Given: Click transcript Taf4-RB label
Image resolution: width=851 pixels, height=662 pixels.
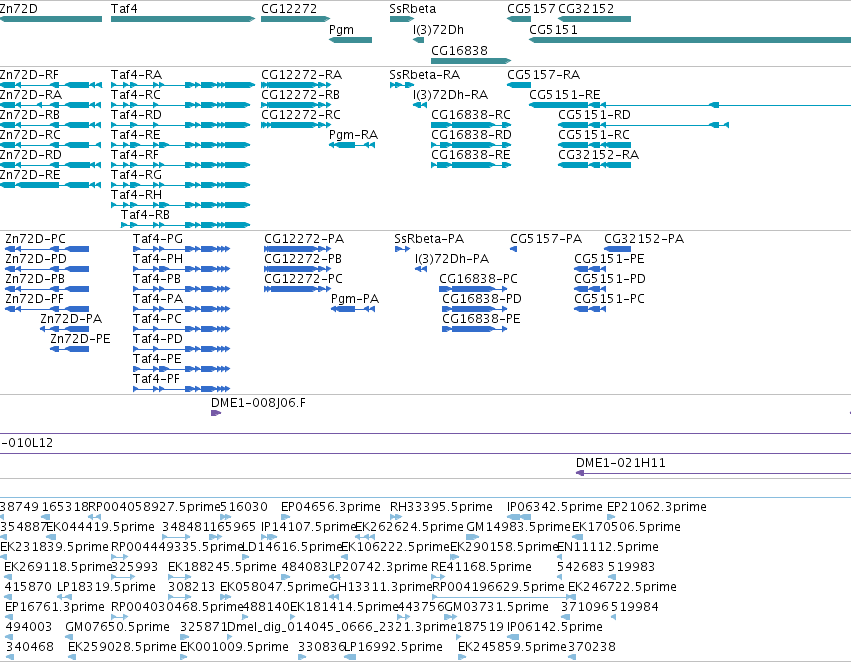Looking at the screenshot, I should [145, 215].
